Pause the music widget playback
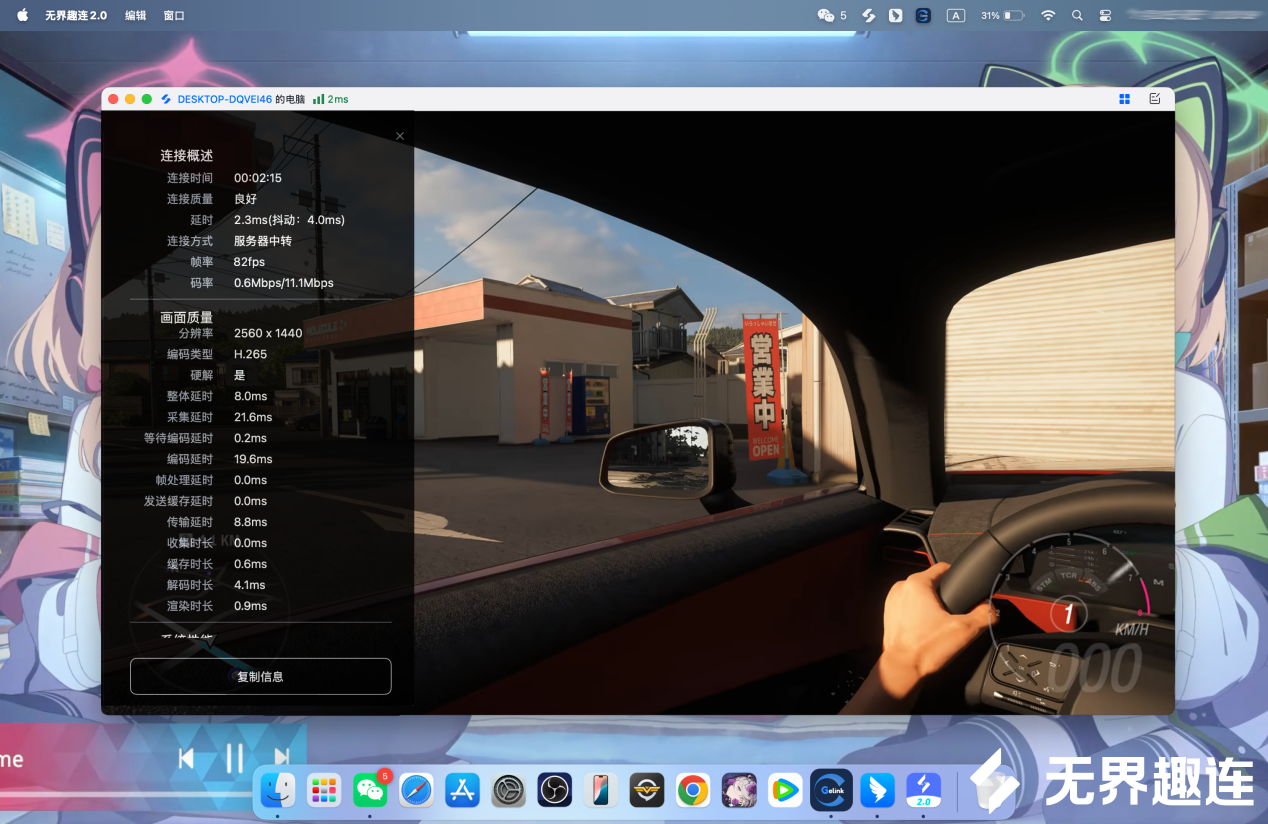1268x824 pixels. [234, 758]
